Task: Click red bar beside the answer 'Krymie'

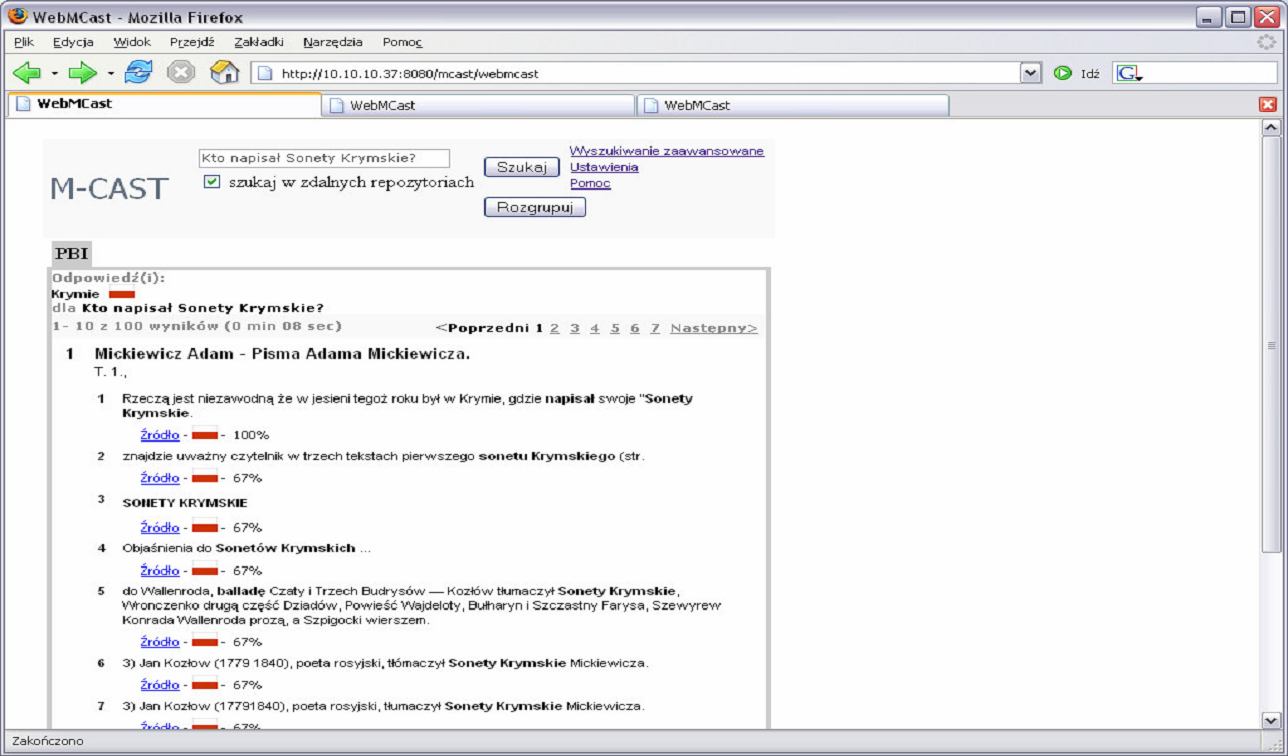Action: pyautogui.click(x=122, y=294)
